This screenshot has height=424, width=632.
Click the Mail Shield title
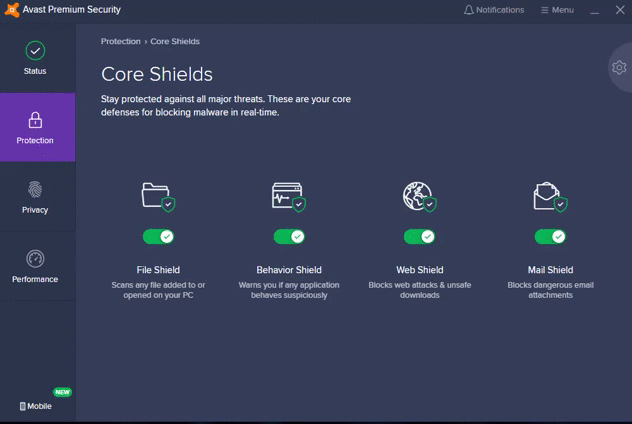[x=550, y=270]
